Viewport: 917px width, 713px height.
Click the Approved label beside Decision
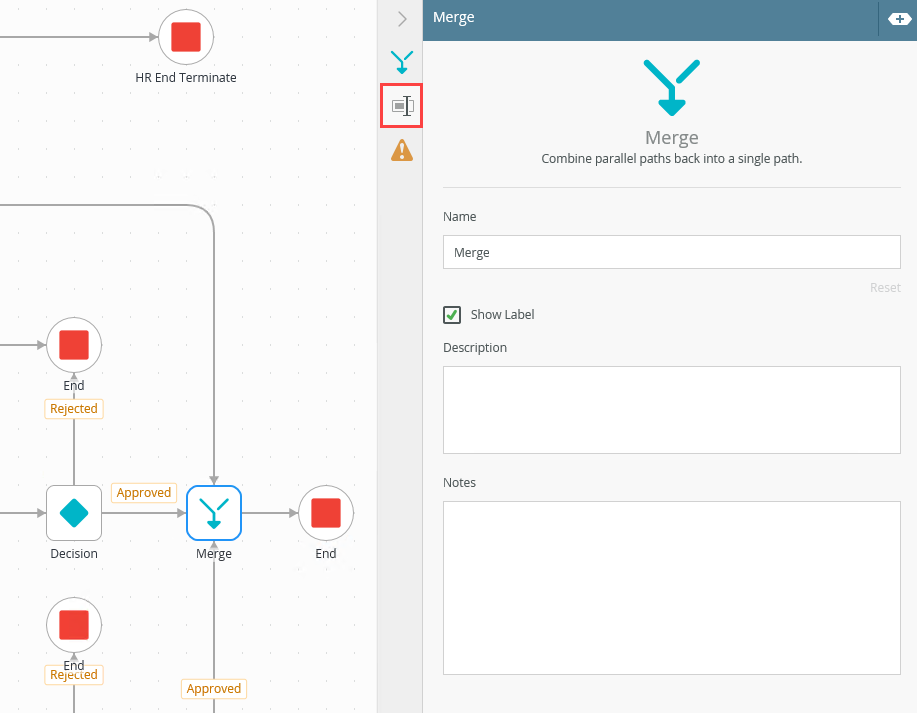pyautogui.click(x=144, y=493)
